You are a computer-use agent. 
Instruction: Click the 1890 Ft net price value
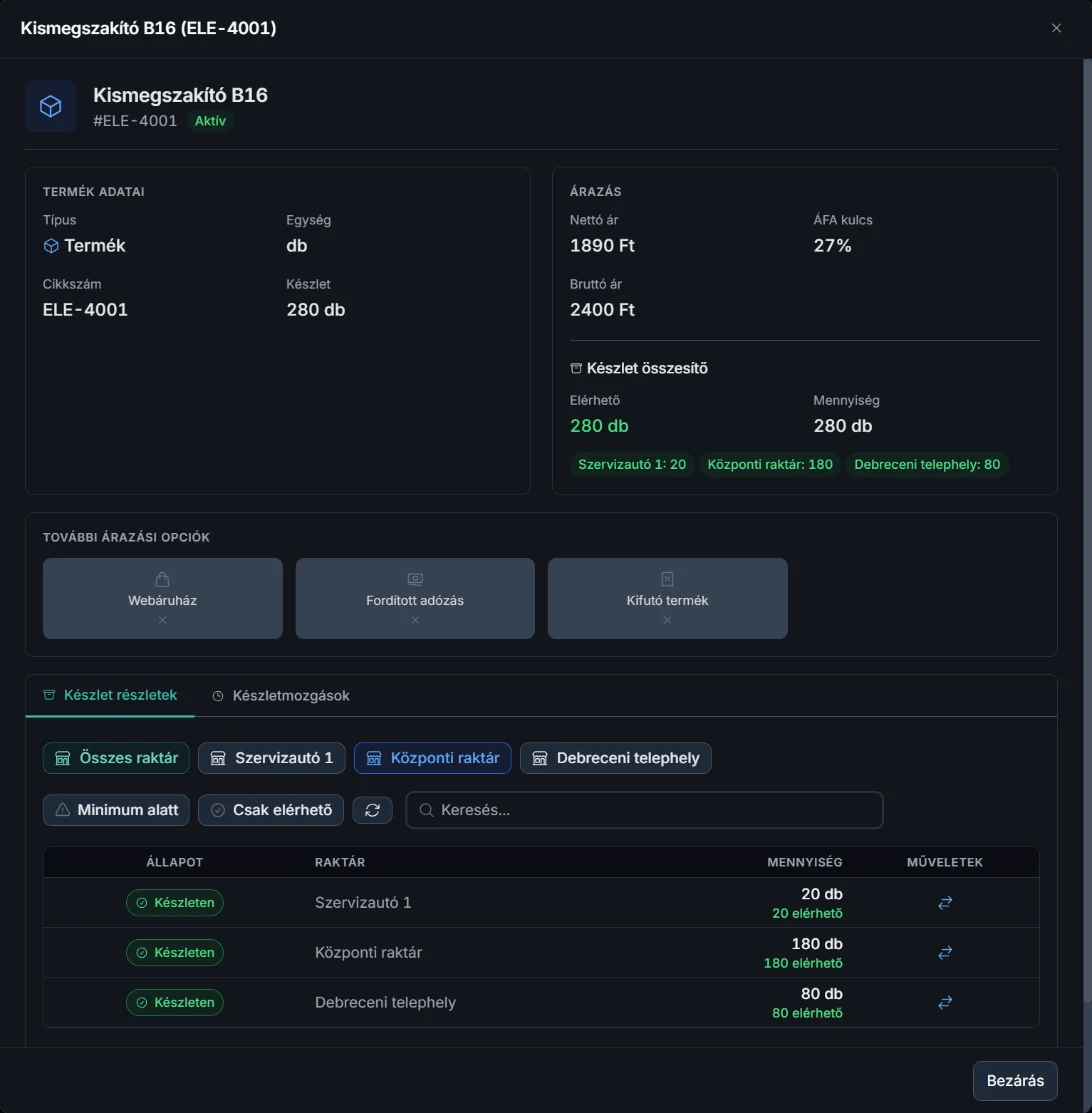click(602, 246)
